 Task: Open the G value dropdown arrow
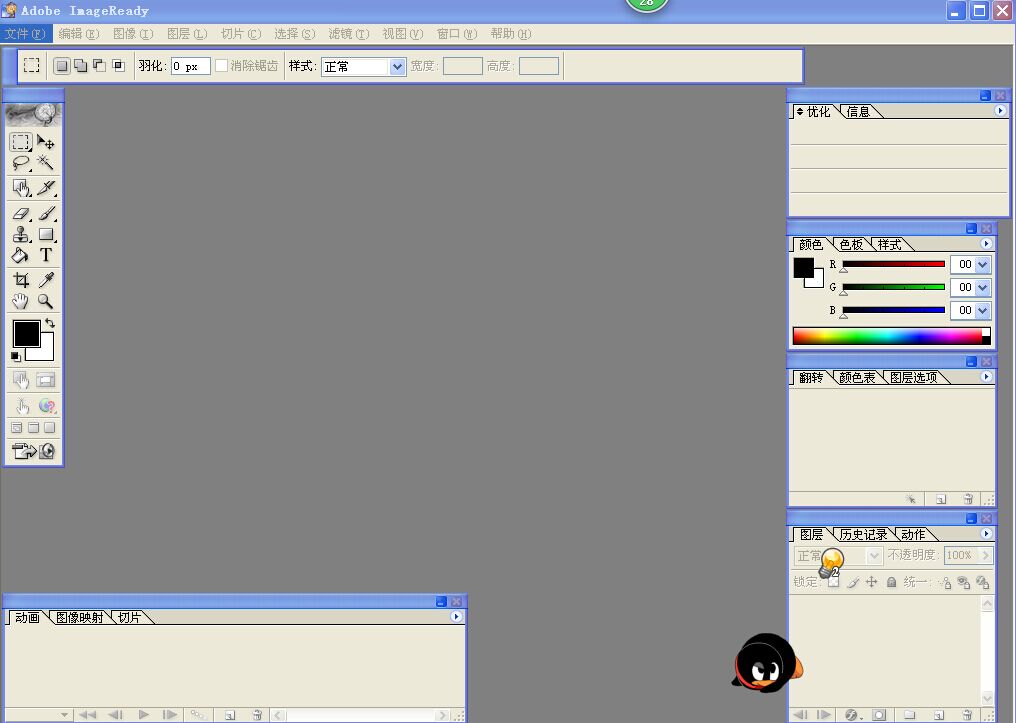[982, 287]
